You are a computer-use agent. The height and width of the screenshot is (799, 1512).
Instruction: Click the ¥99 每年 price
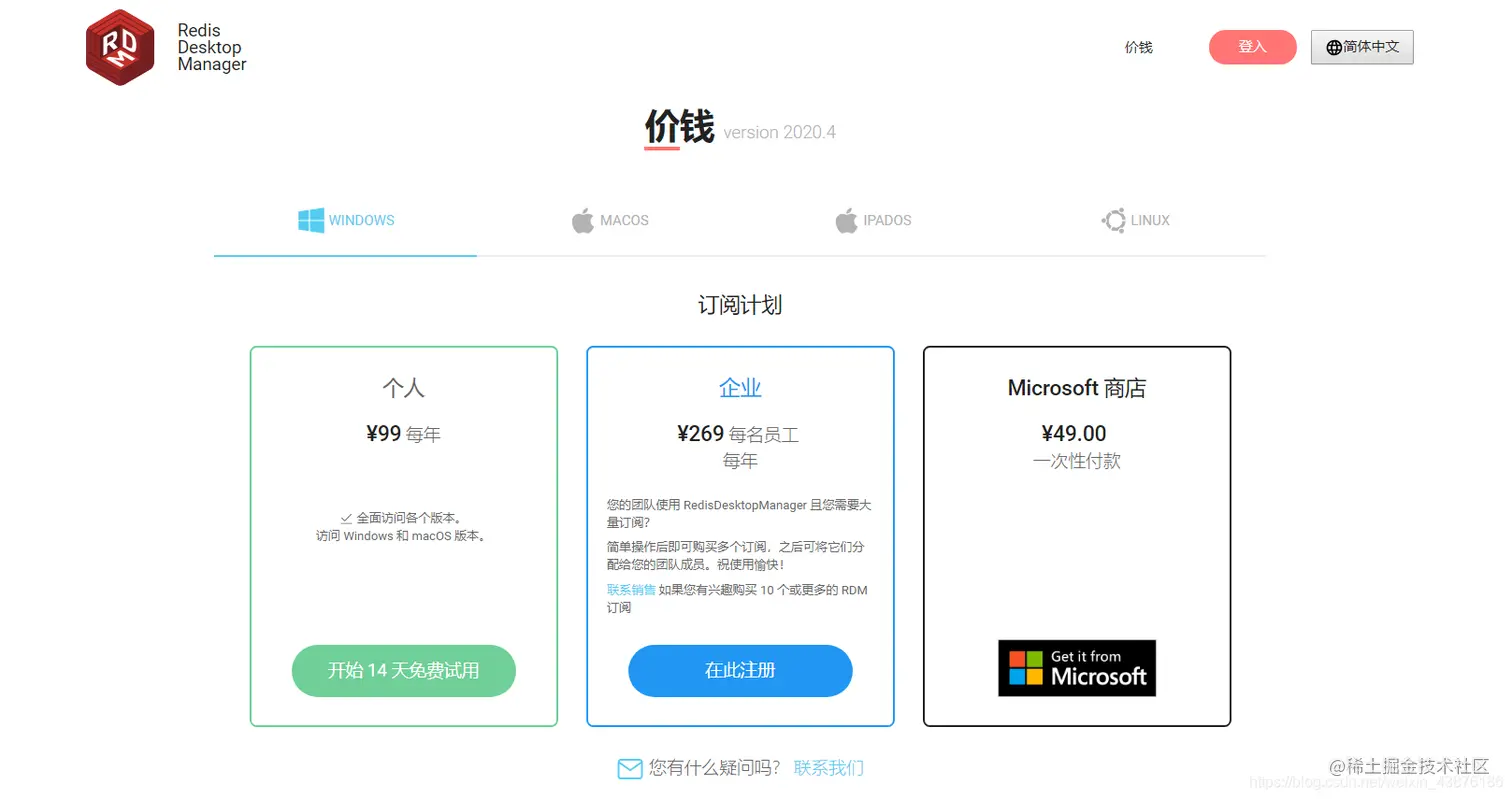point(403,434)
